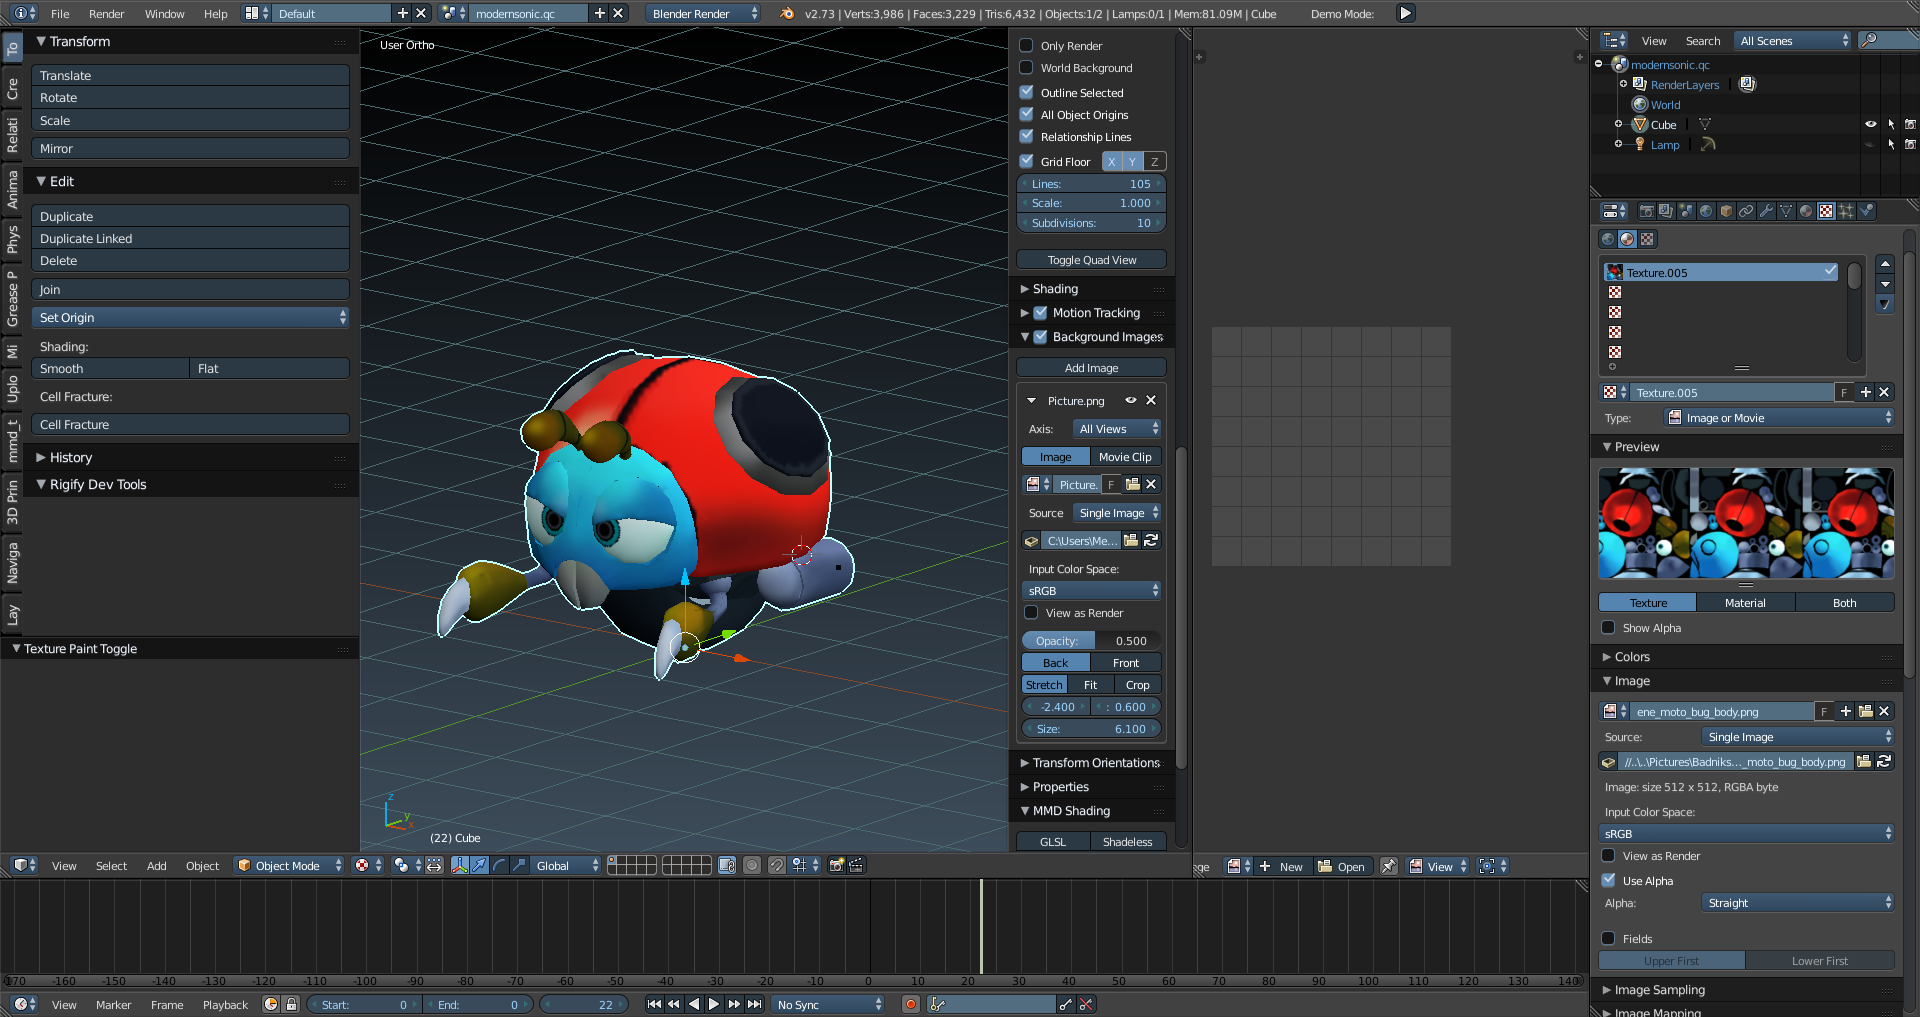Unlink Texture.005 with the X button

click(x=1884, y=392)
